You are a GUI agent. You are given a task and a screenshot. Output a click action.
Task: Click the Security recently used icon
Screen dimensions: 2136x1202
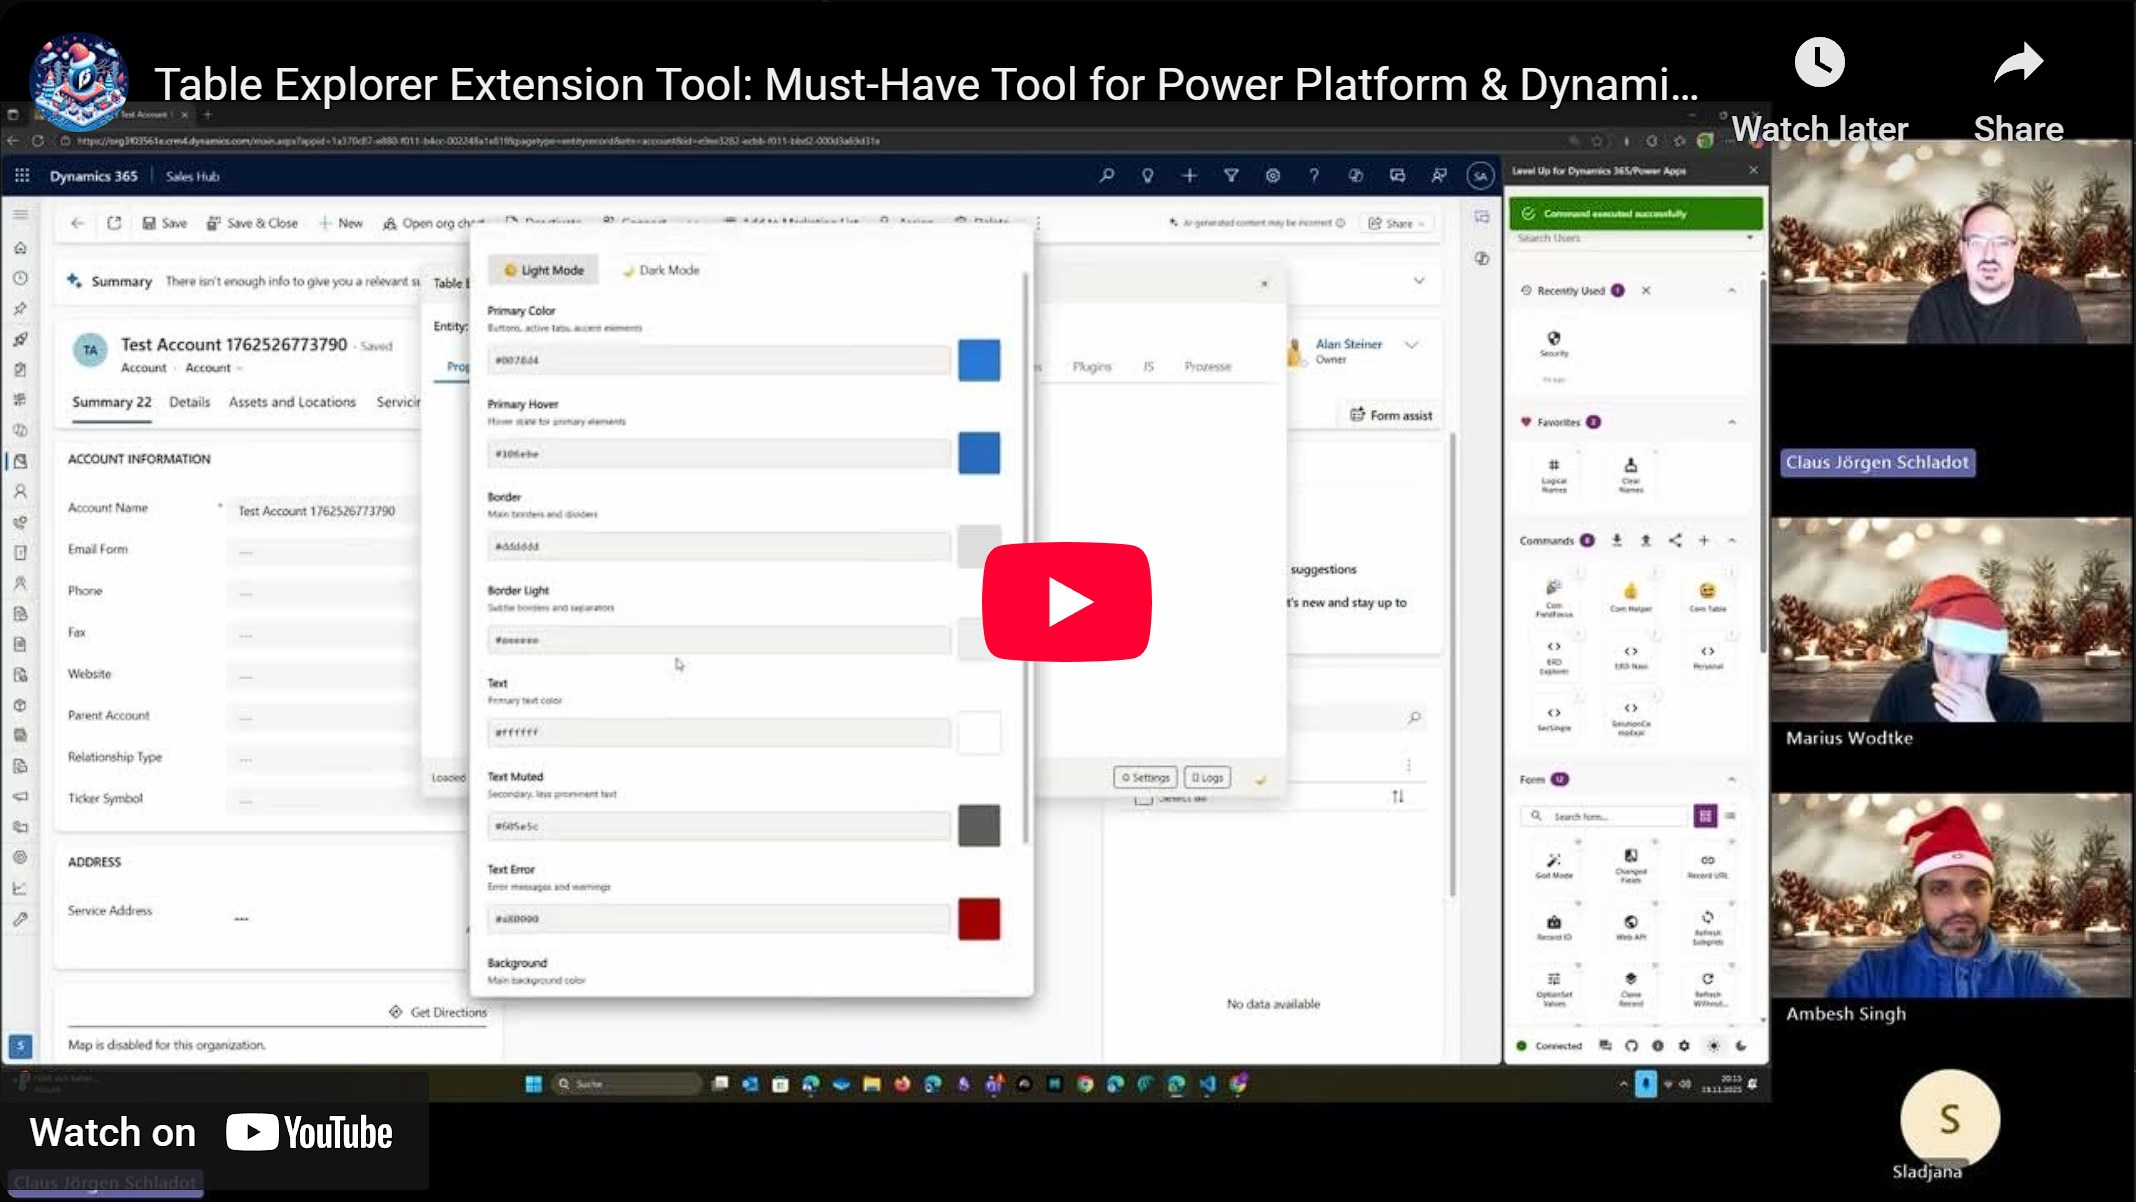[1553, 342]
